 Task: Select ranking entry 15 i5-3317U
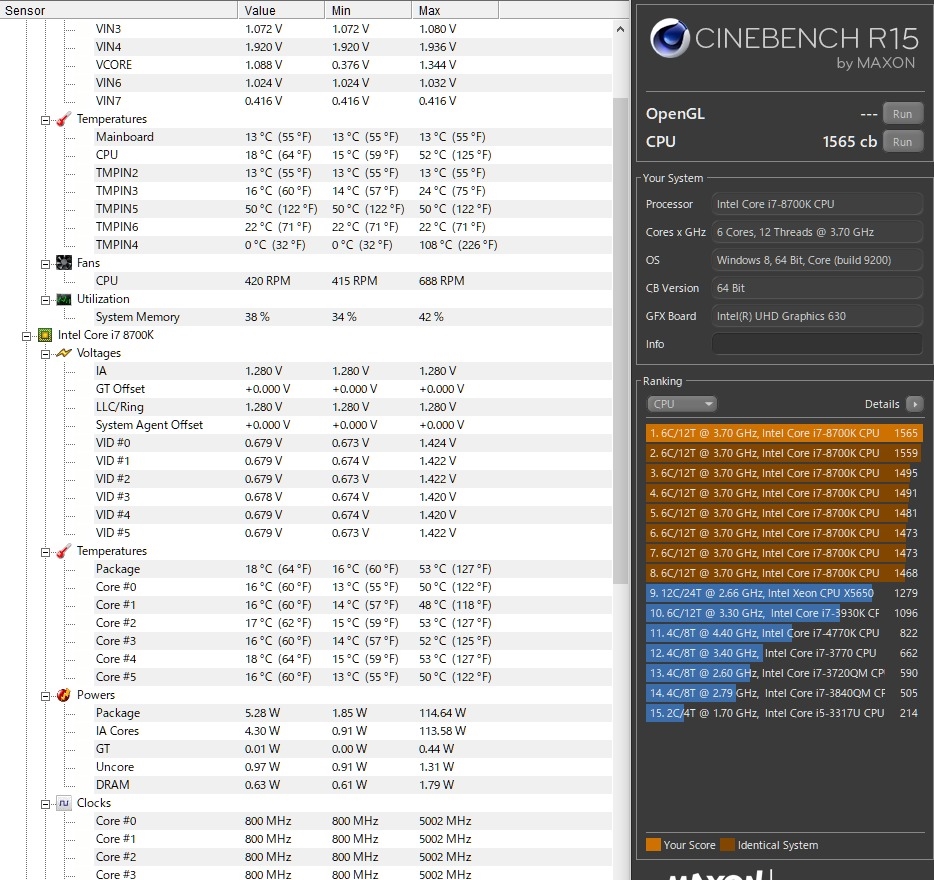point(784,713)
